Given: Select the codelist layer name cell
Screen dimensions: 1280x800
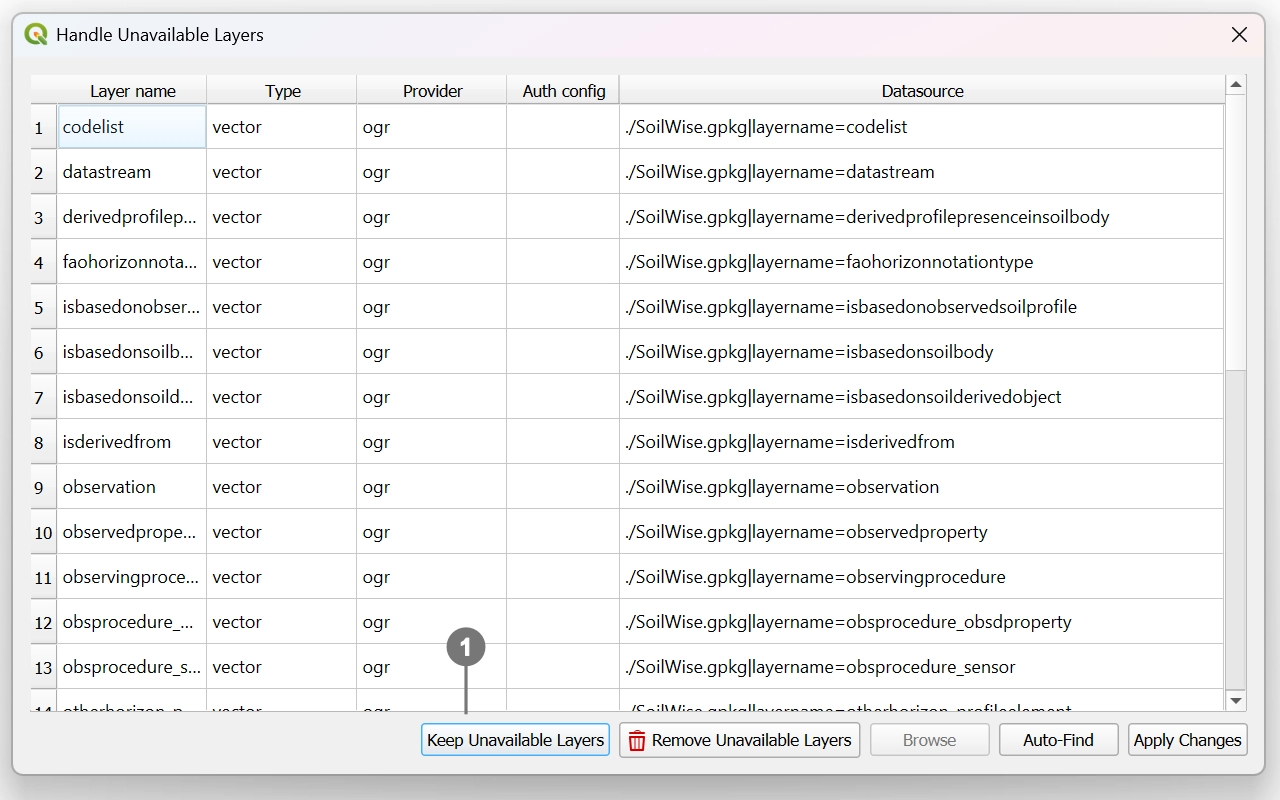Looking at the screenshot, I should (131, 127).
